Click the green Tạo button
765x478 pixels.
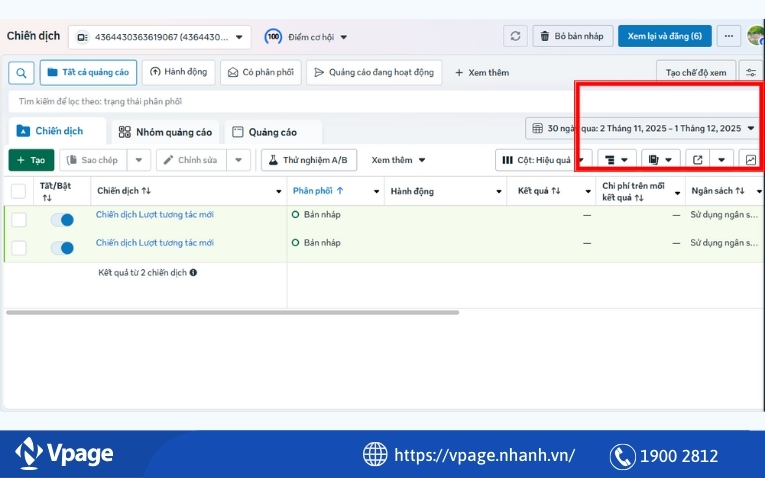[x=31, y=160]
